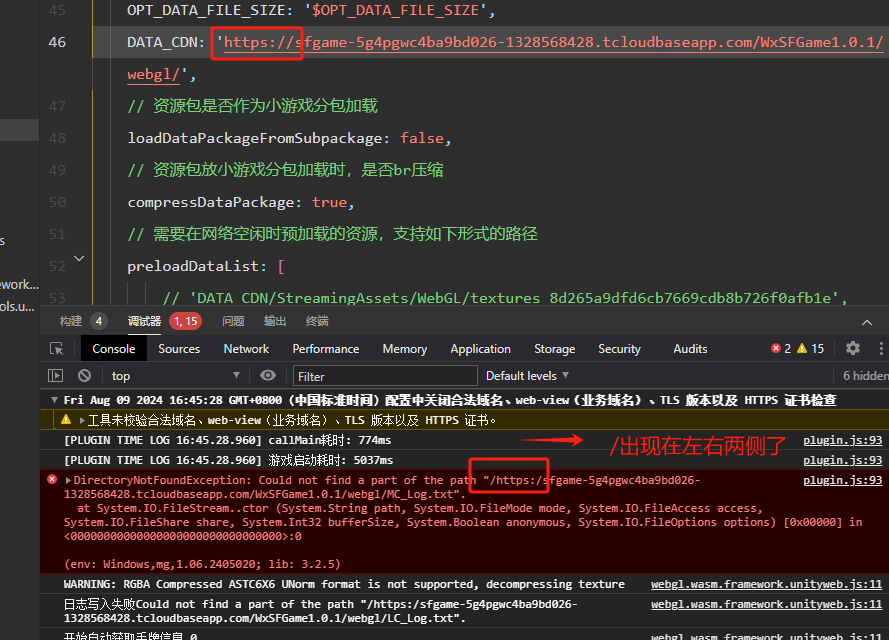The image size is (889, 640).
Task: Open the Default levels dropdown
Action: tap(527, 376)
